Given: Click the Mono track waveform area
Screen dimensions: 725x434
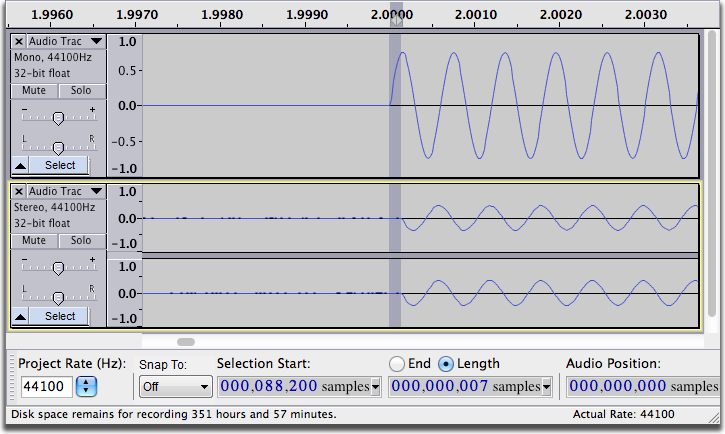Looking at the screenshot, I should [420, 105].
